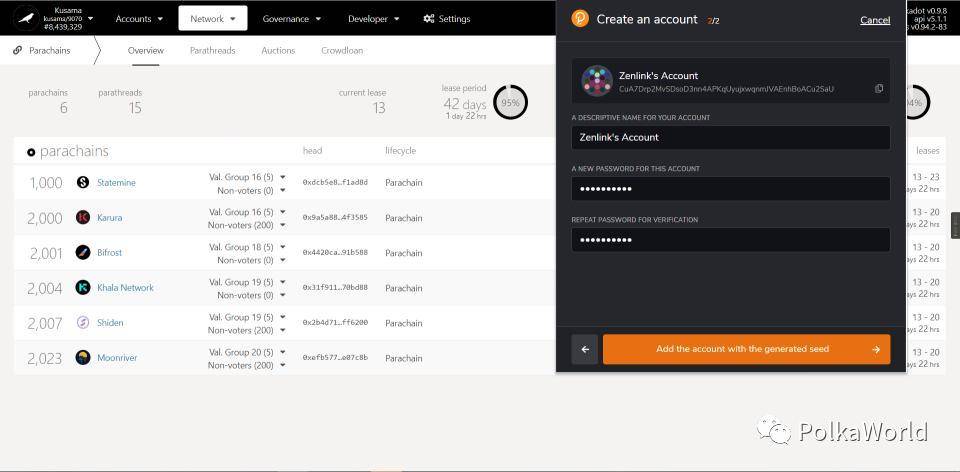Open the Settings menu item
Image resolution: width=960 pixels, height=472 pixels.
click(x=446, y=18)
